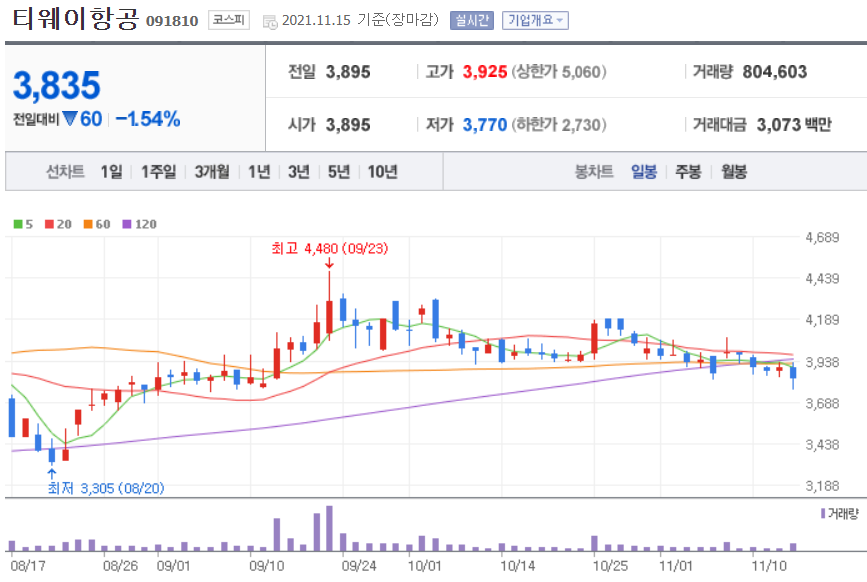Click the red 20-day moving average legend
867x582 pixels.
pos(58,224)
